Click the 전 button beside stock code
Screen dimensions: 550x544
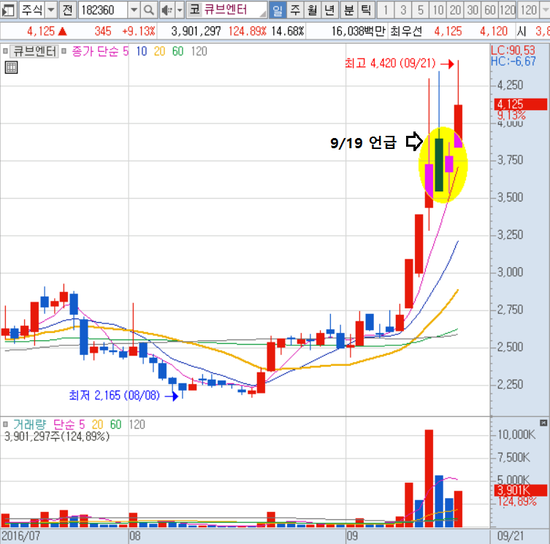67,10
